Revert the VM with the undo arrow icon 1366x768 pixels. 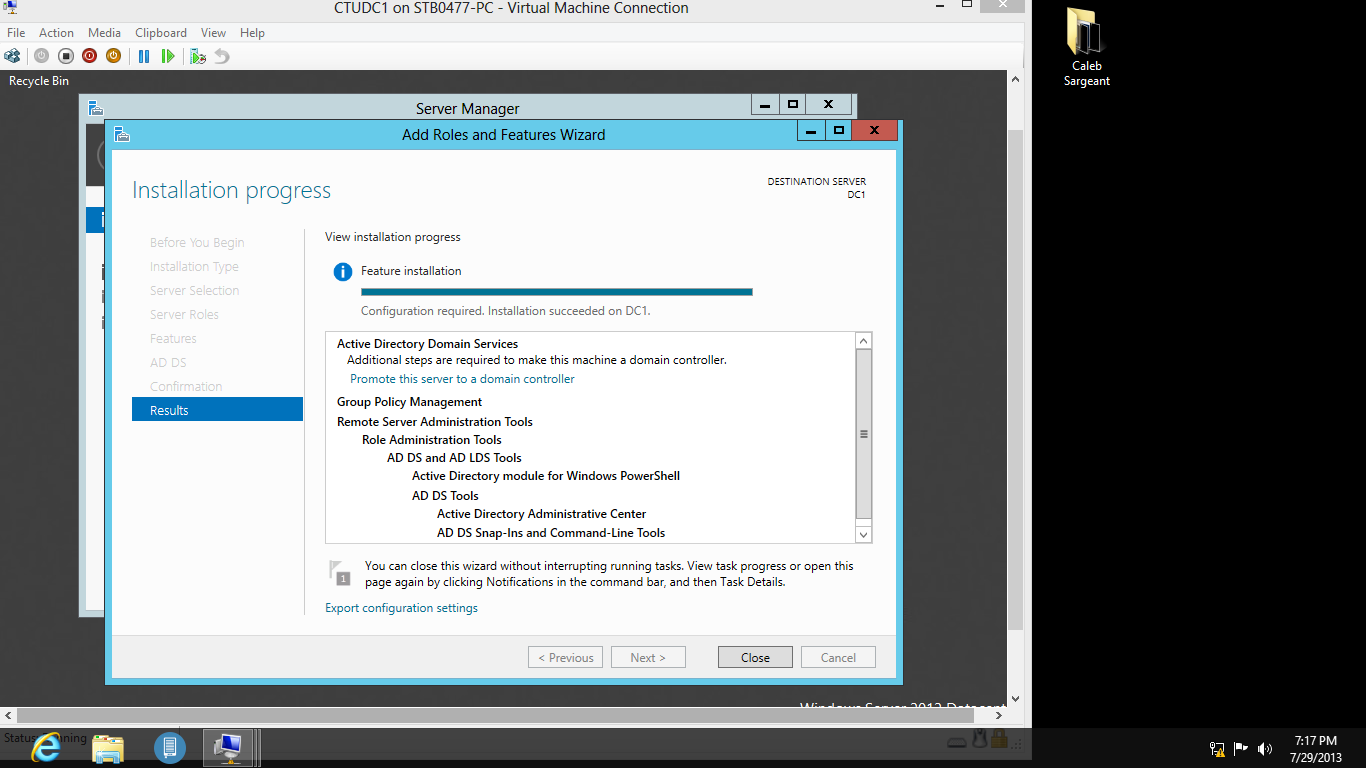[x=222, y=56]
